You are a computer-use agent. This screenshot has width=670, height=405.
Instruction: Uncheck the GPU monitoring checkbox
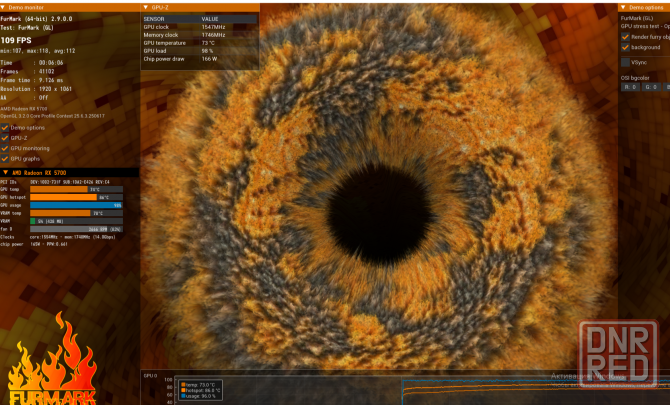[x=5, y=148]
